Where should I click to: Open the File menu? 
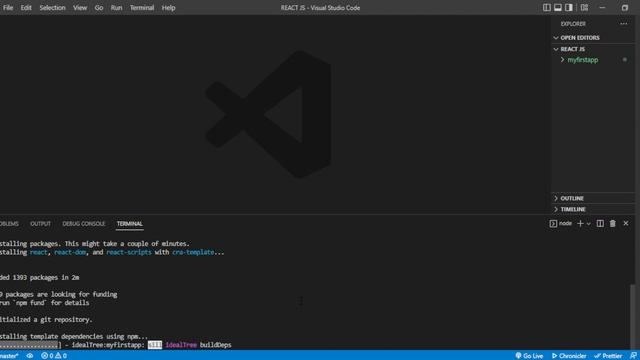tap(8, 8)
